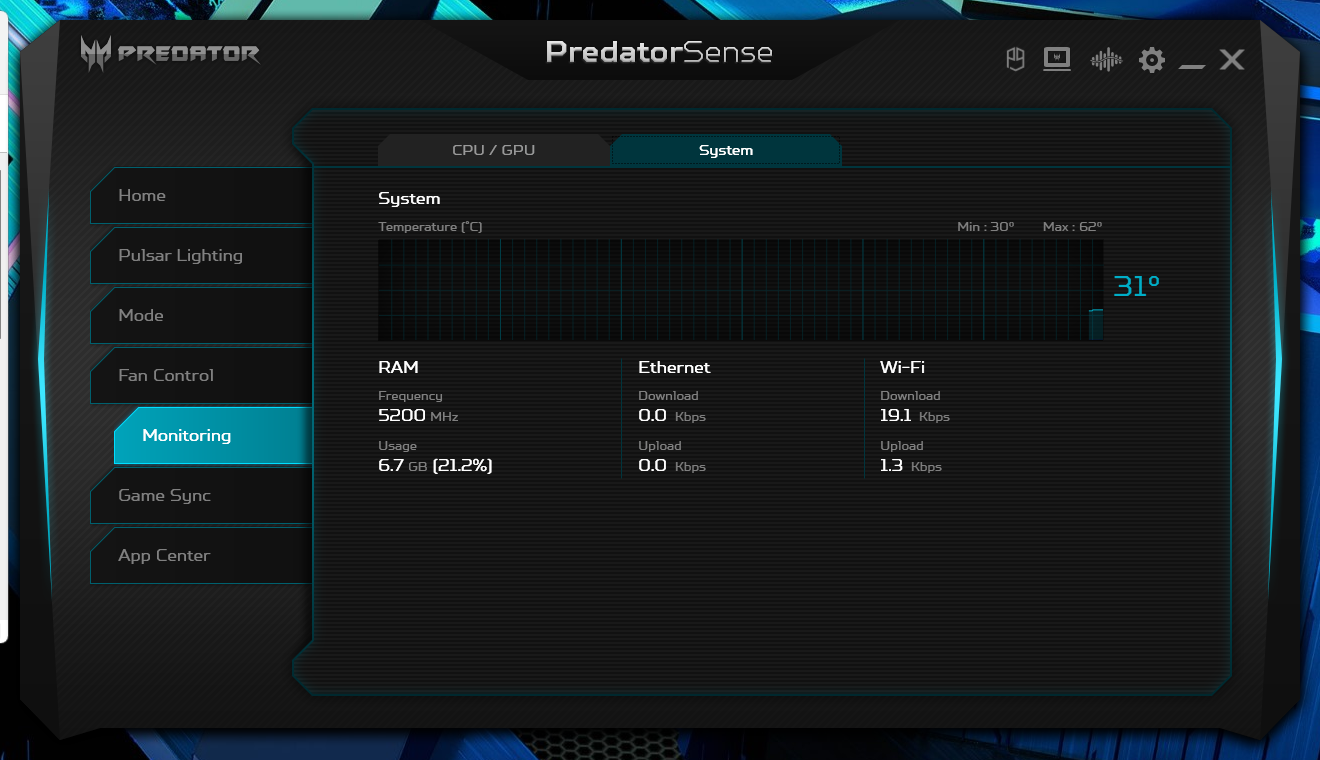Close the PredatorSense window
This screenshot has width=1320, height=760.
click(1232, 60)
